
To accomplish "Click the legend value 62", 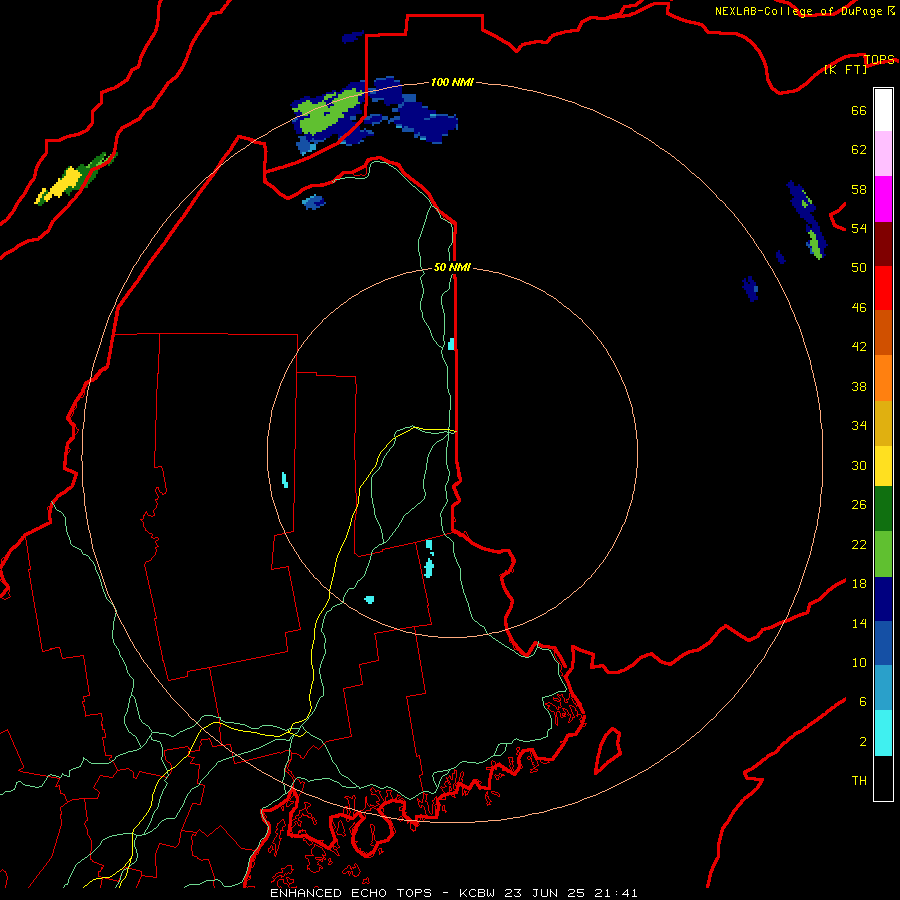I will pos(859,150).
